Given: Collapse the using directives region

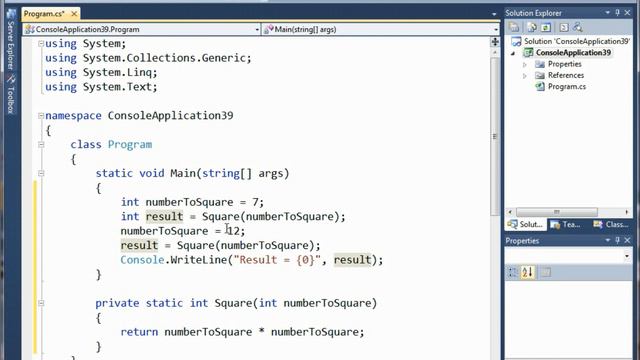Looking at the screenshot, I should (x=41, y=43).
